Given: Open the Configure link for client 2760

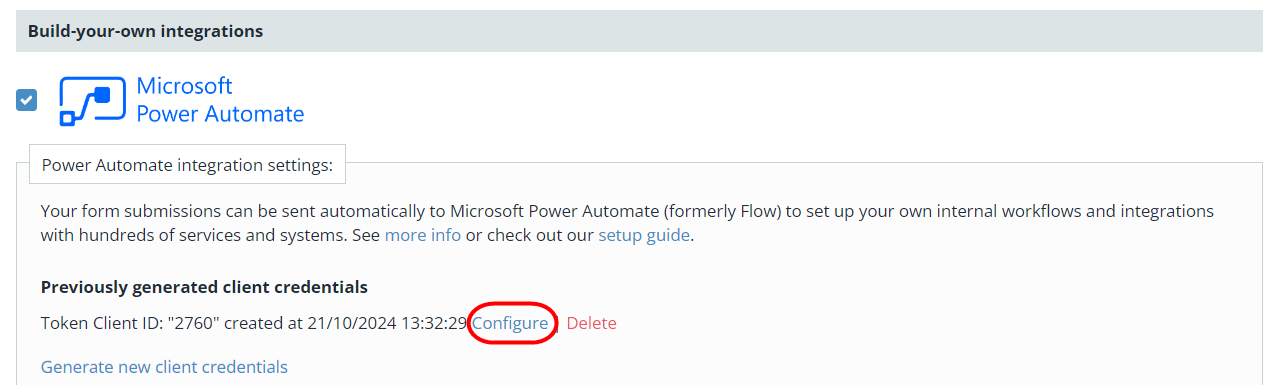Looking at the screenshot, I should click(510, 323).
